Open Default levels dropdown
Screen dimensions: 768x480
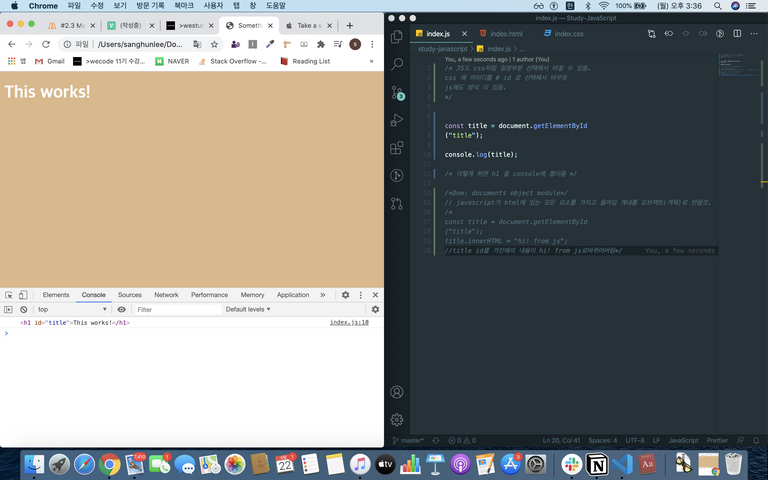click(x=248, y=309)
